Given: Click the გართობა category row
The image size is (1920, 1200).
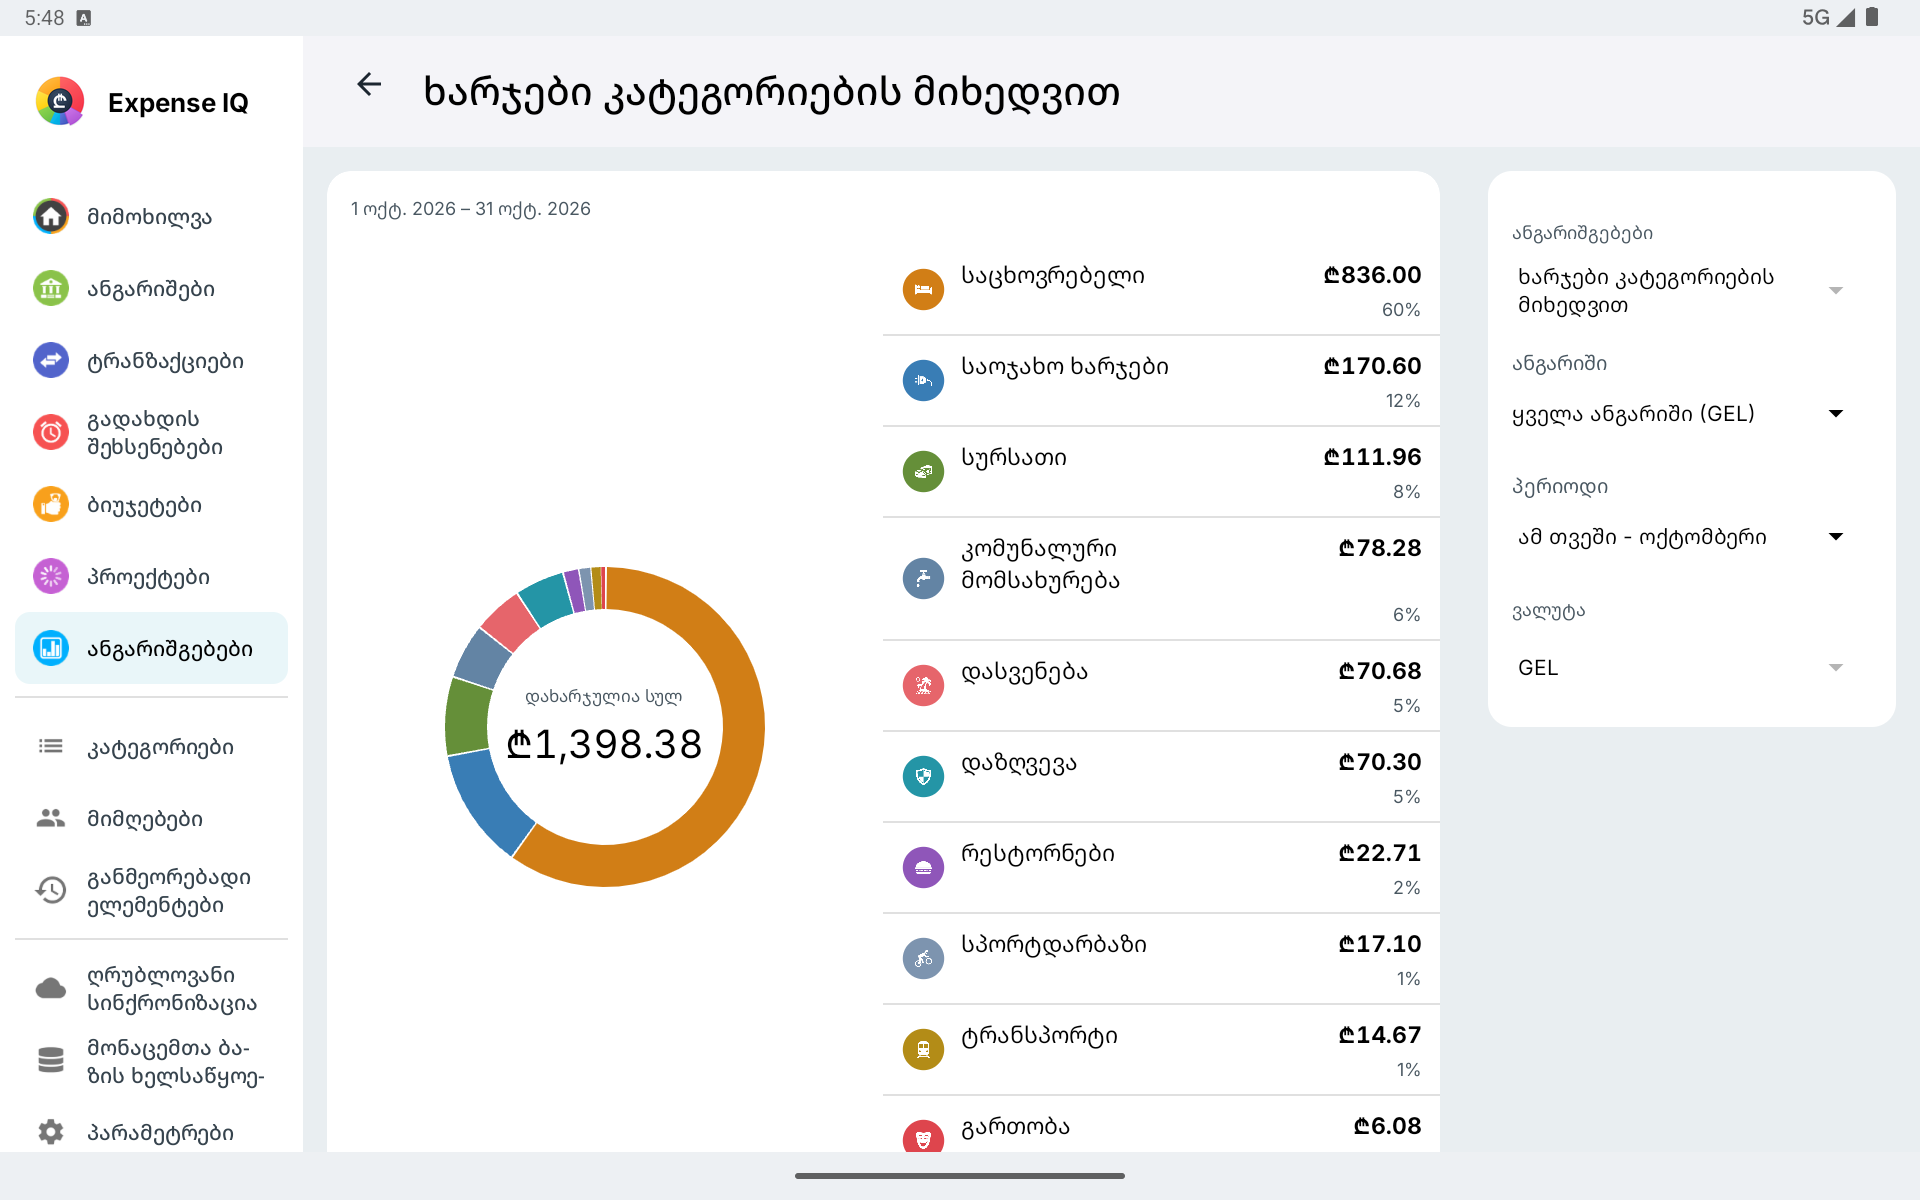Looking at the screenshot, I should [1161, 1124].
